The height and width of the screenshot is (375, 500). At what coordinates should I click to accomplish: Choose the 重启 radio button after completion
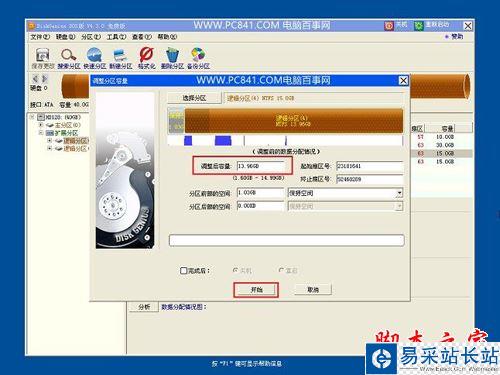pos(281,270)
